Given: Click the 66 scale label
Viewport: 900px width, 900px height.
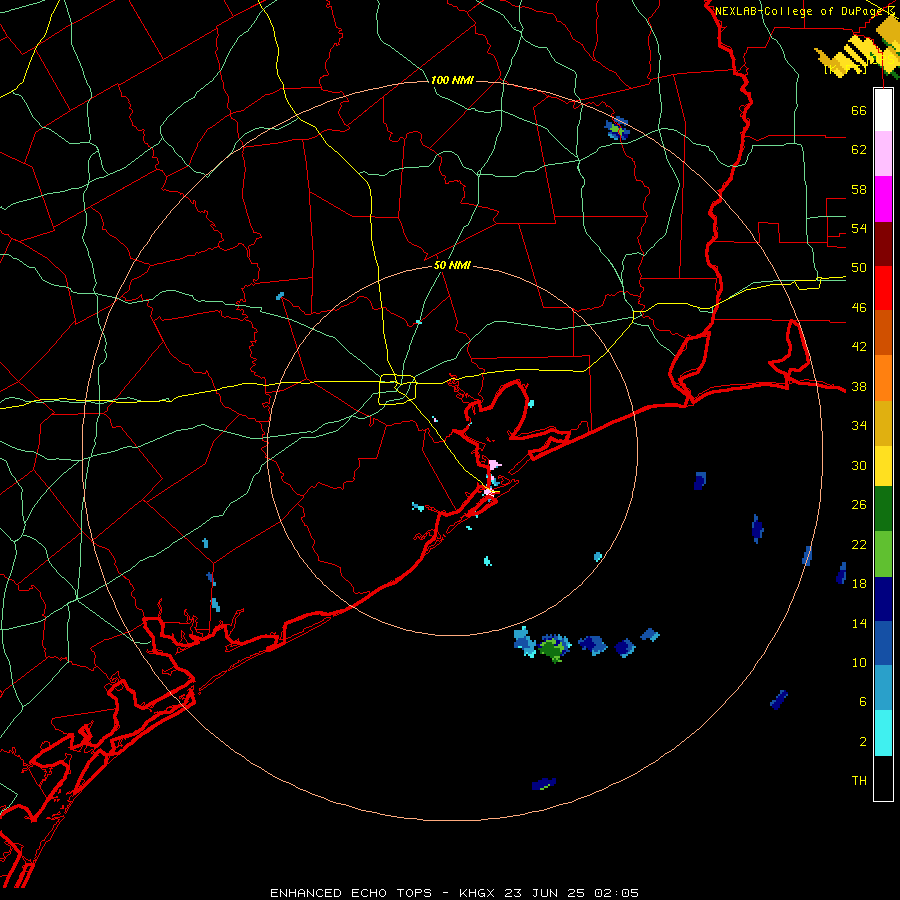Looking at the screenshot, I should (x=859, y=110).
